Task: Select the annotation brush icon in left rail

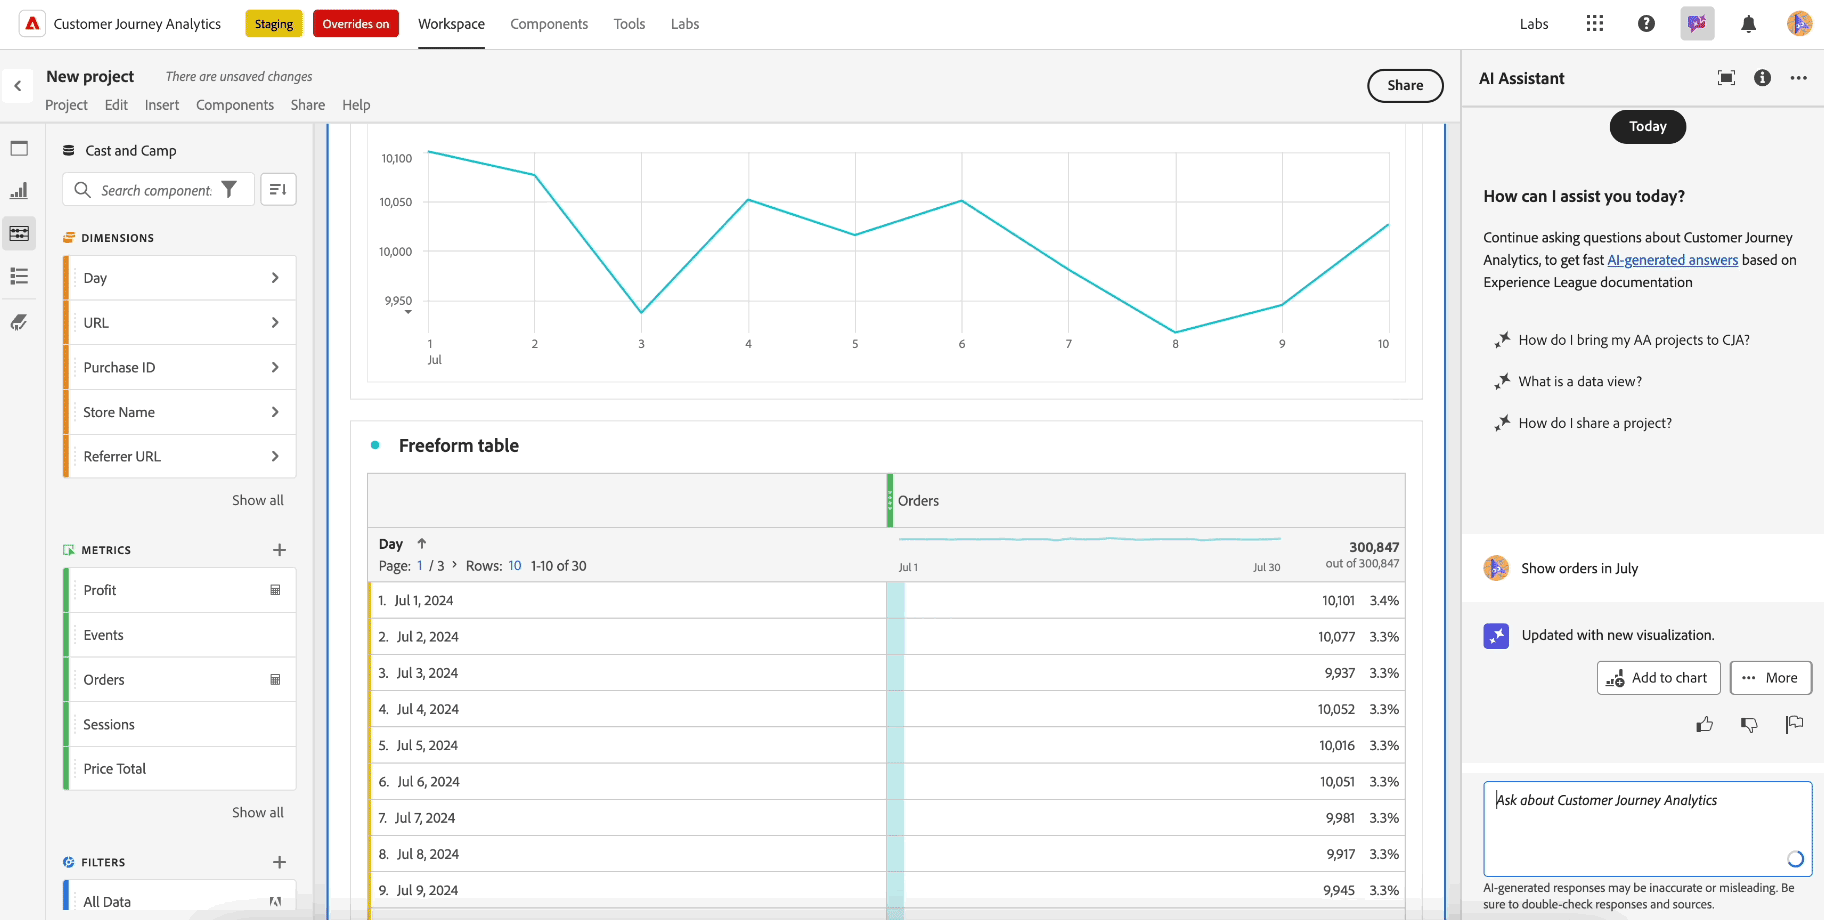Action: point(19,322)
